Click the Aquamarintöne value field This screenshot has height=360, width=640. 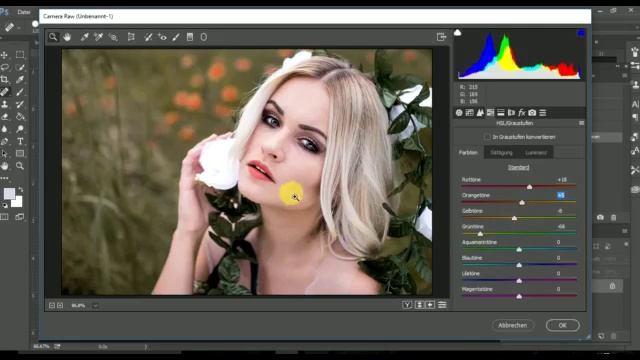558,242
